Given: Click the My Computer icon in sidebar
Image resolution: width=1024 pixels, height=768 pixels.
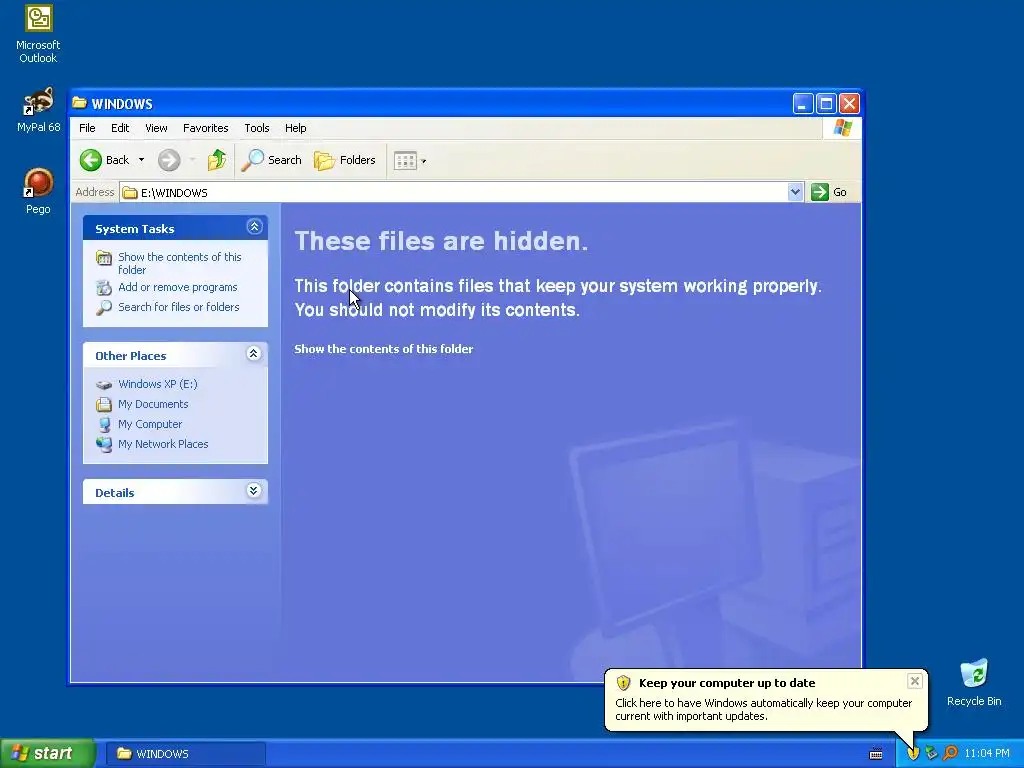Looking at the screenshot, I should 104,424.
